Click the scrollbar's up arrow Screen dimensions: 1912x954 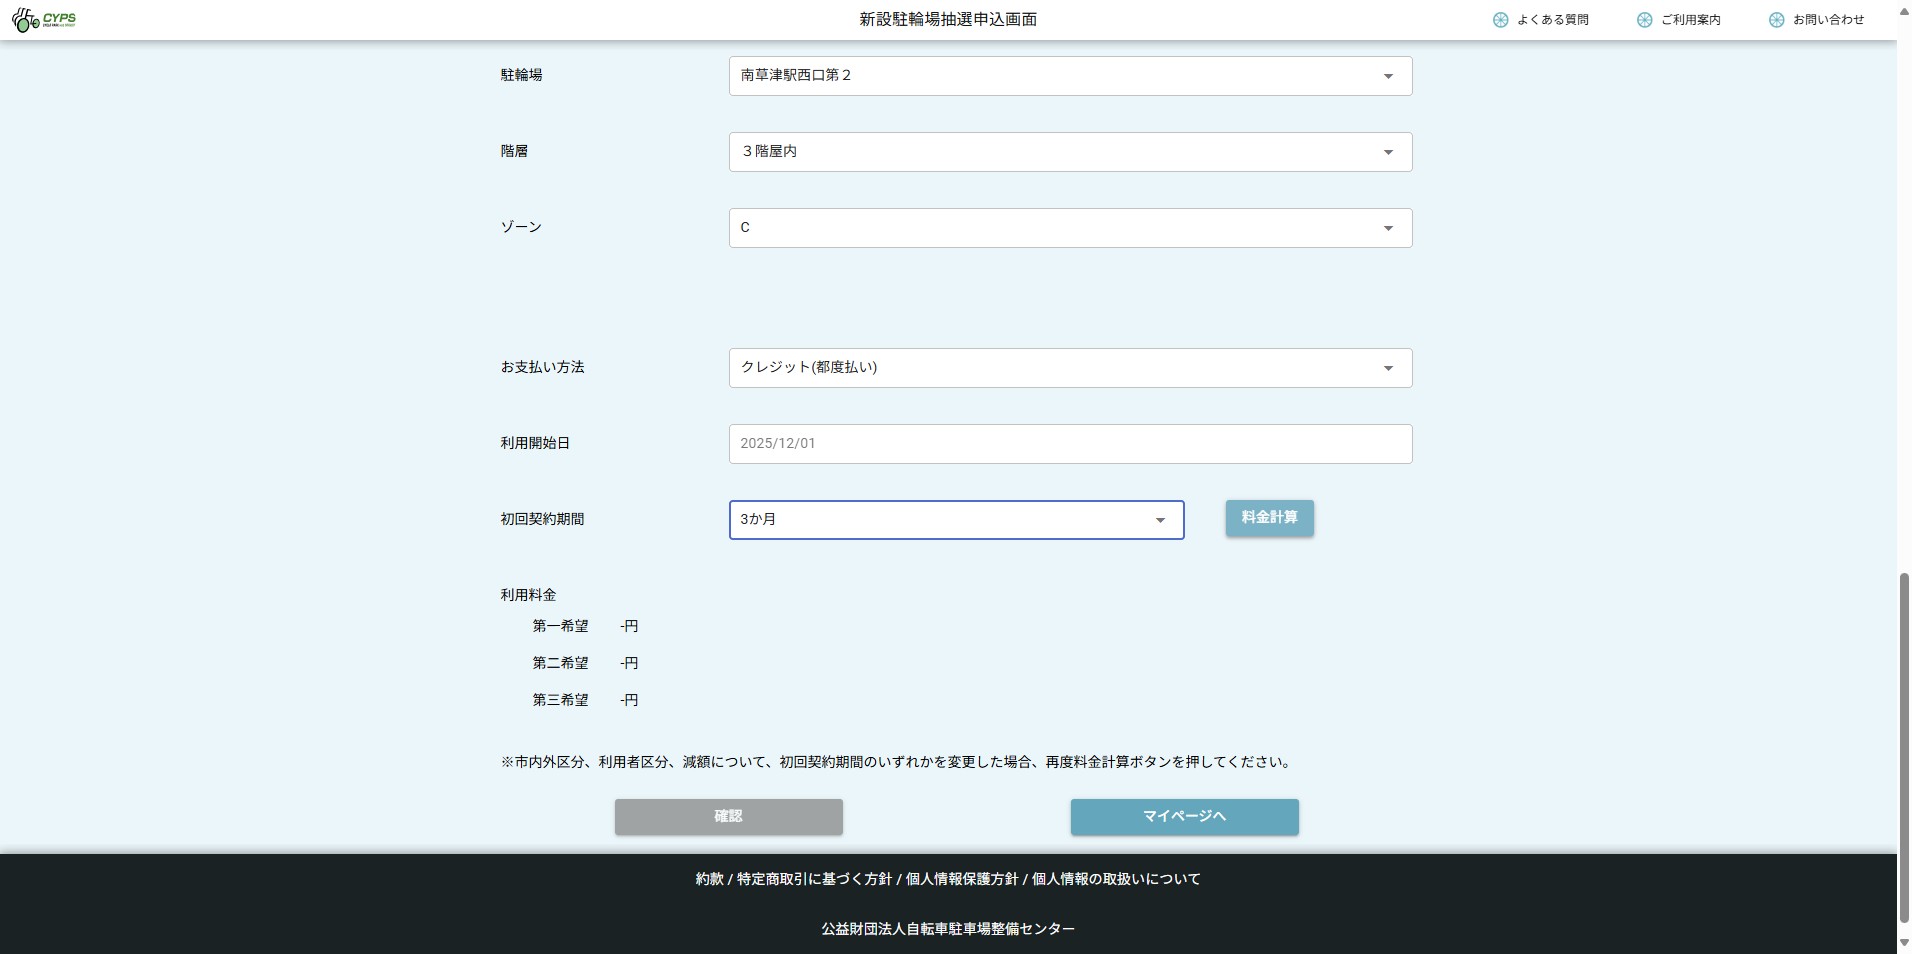tap(1904, 12)
